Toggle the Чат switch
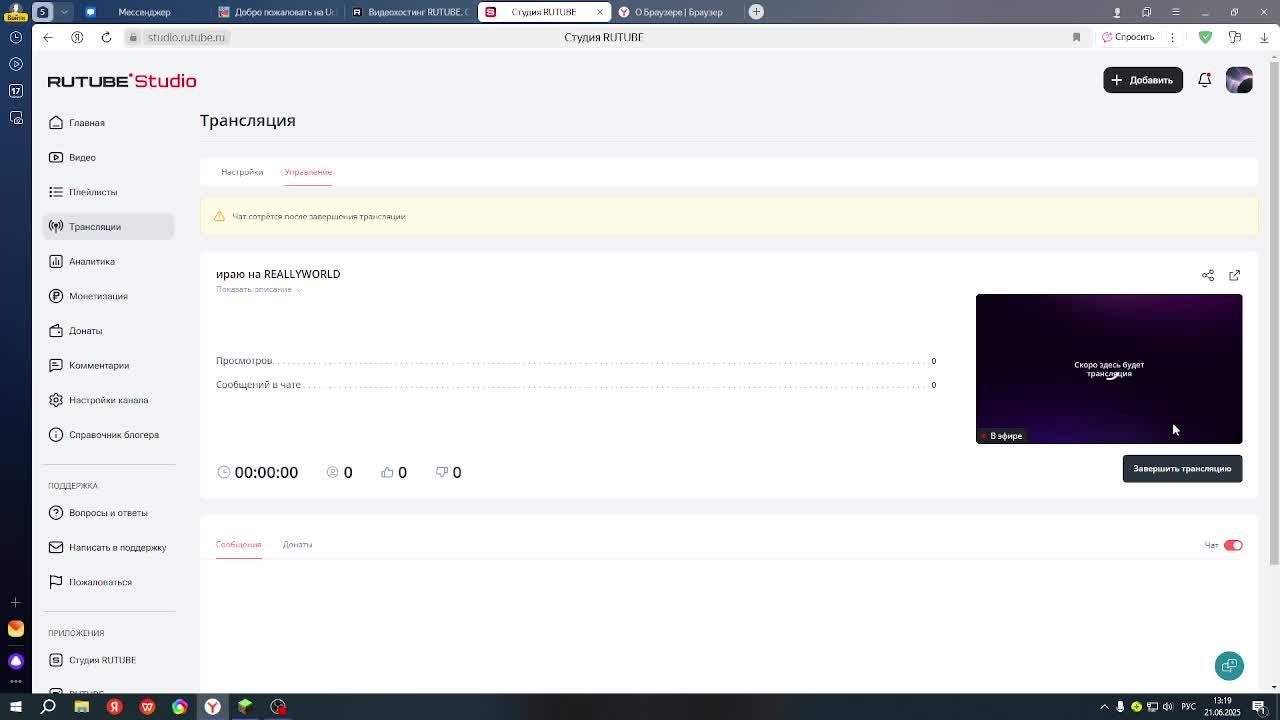This screenshot has height=720, width=1280. click(x=1233, y=545)
